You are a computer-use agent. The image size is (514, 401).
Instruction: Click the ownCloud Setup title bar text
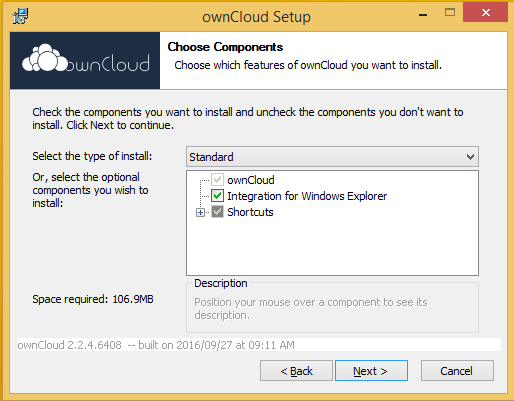(x=256, y=17)
